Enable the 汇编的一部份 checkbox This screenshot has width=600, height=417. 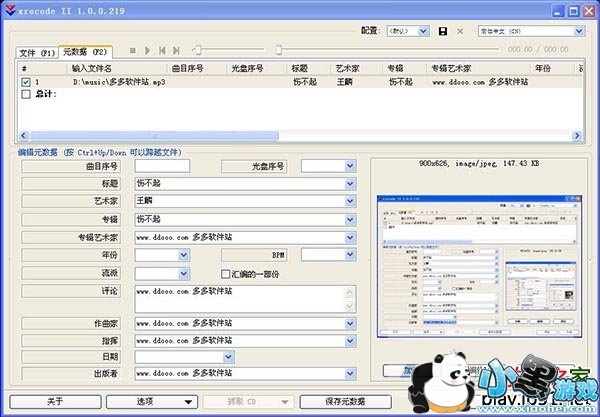[225, 273]
